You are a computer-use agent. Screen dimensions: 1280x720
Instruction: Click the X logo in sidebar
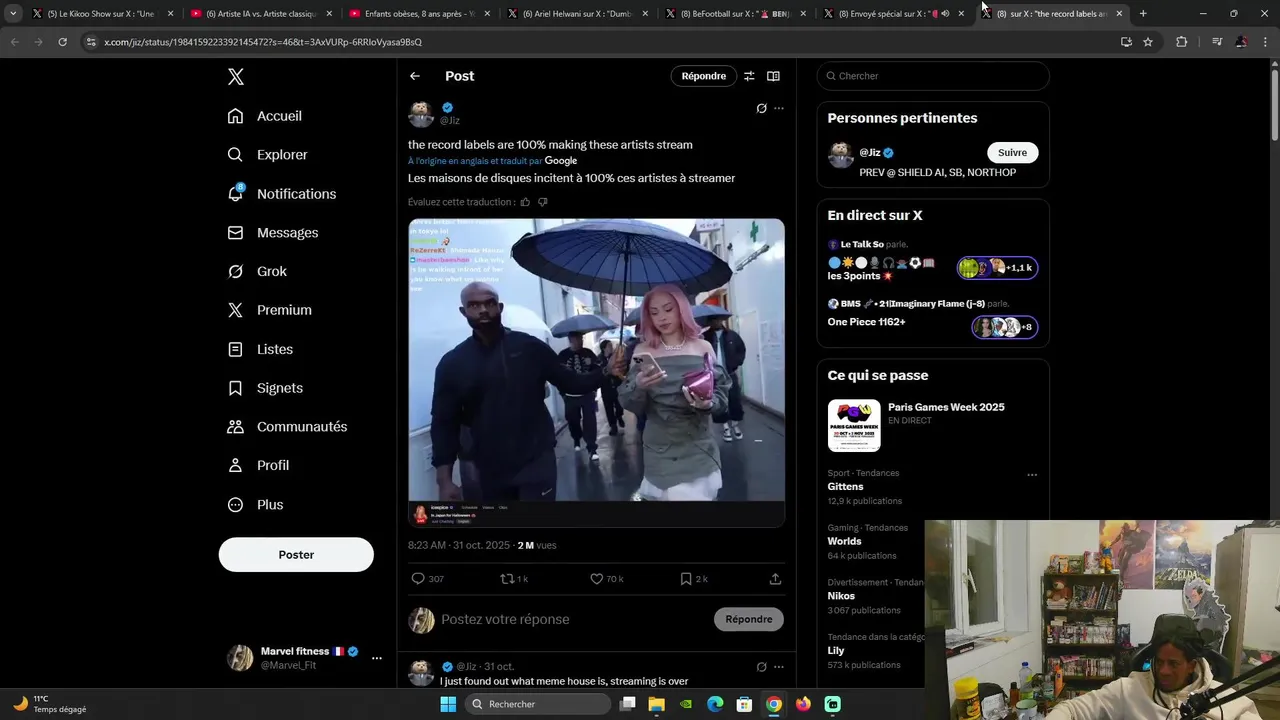click(x=235, y=77)
